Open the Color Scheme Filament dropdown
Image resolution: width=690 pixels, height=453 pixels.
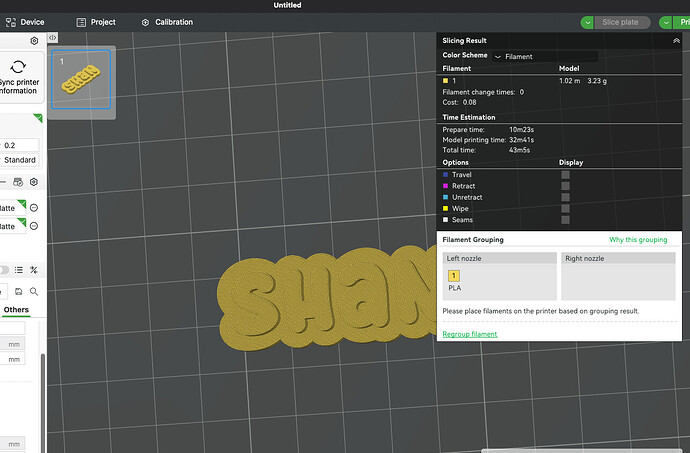click(545, 56)
